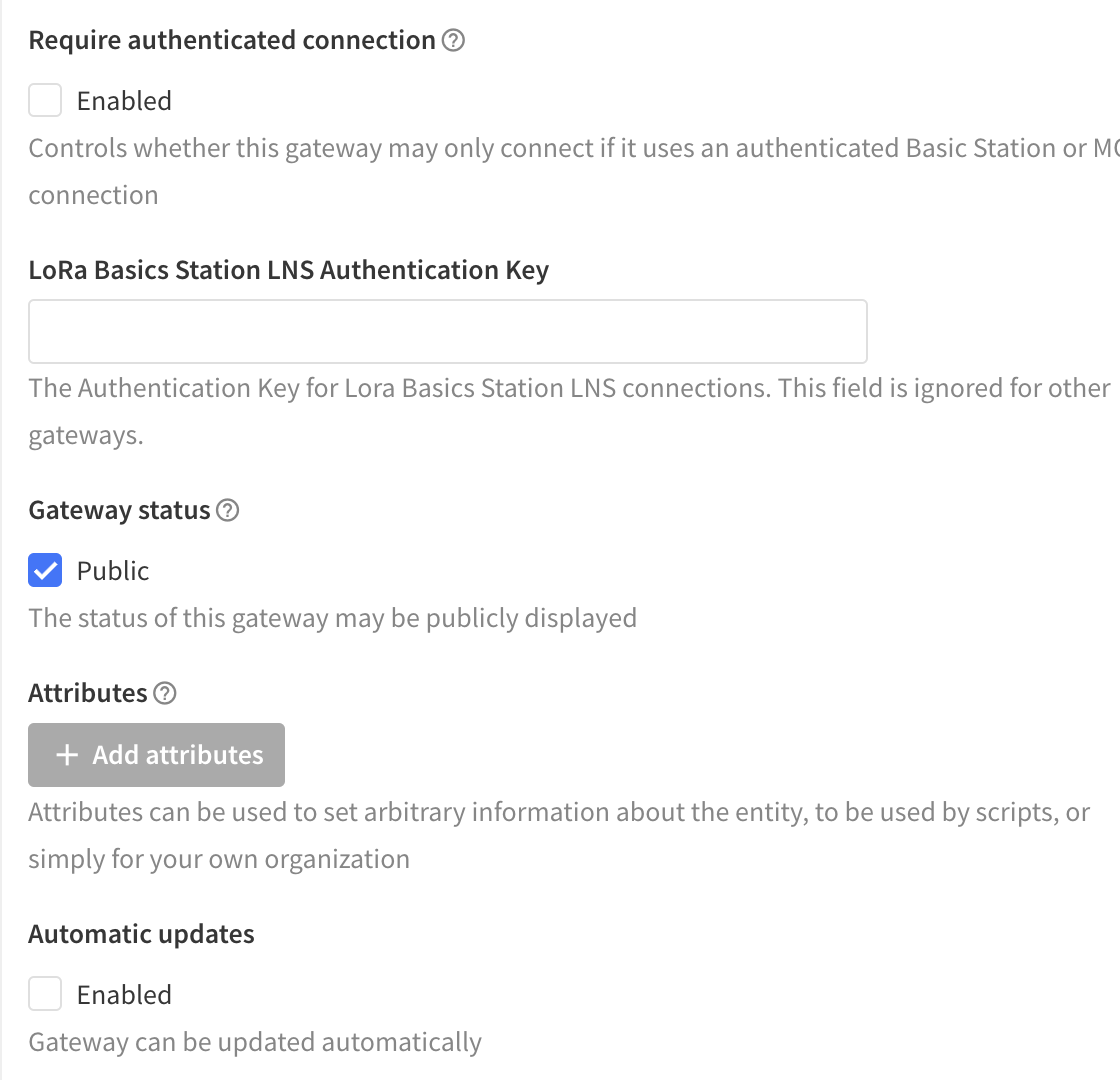Click the plus icon on Add attributes
This screenshot has height=1080, width=1120.
pyautogui.click(x=67, y=755)
